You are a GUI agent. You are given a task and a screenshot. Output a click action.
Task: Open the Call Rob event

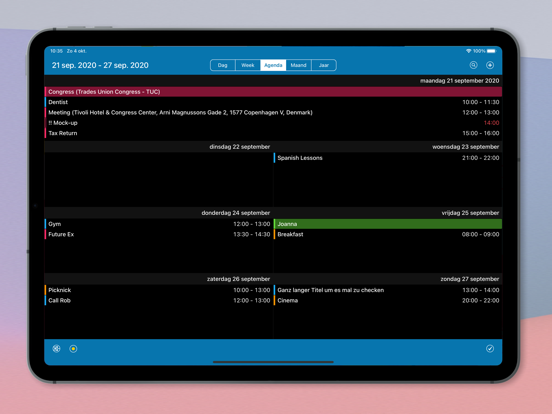click(158, 301)
